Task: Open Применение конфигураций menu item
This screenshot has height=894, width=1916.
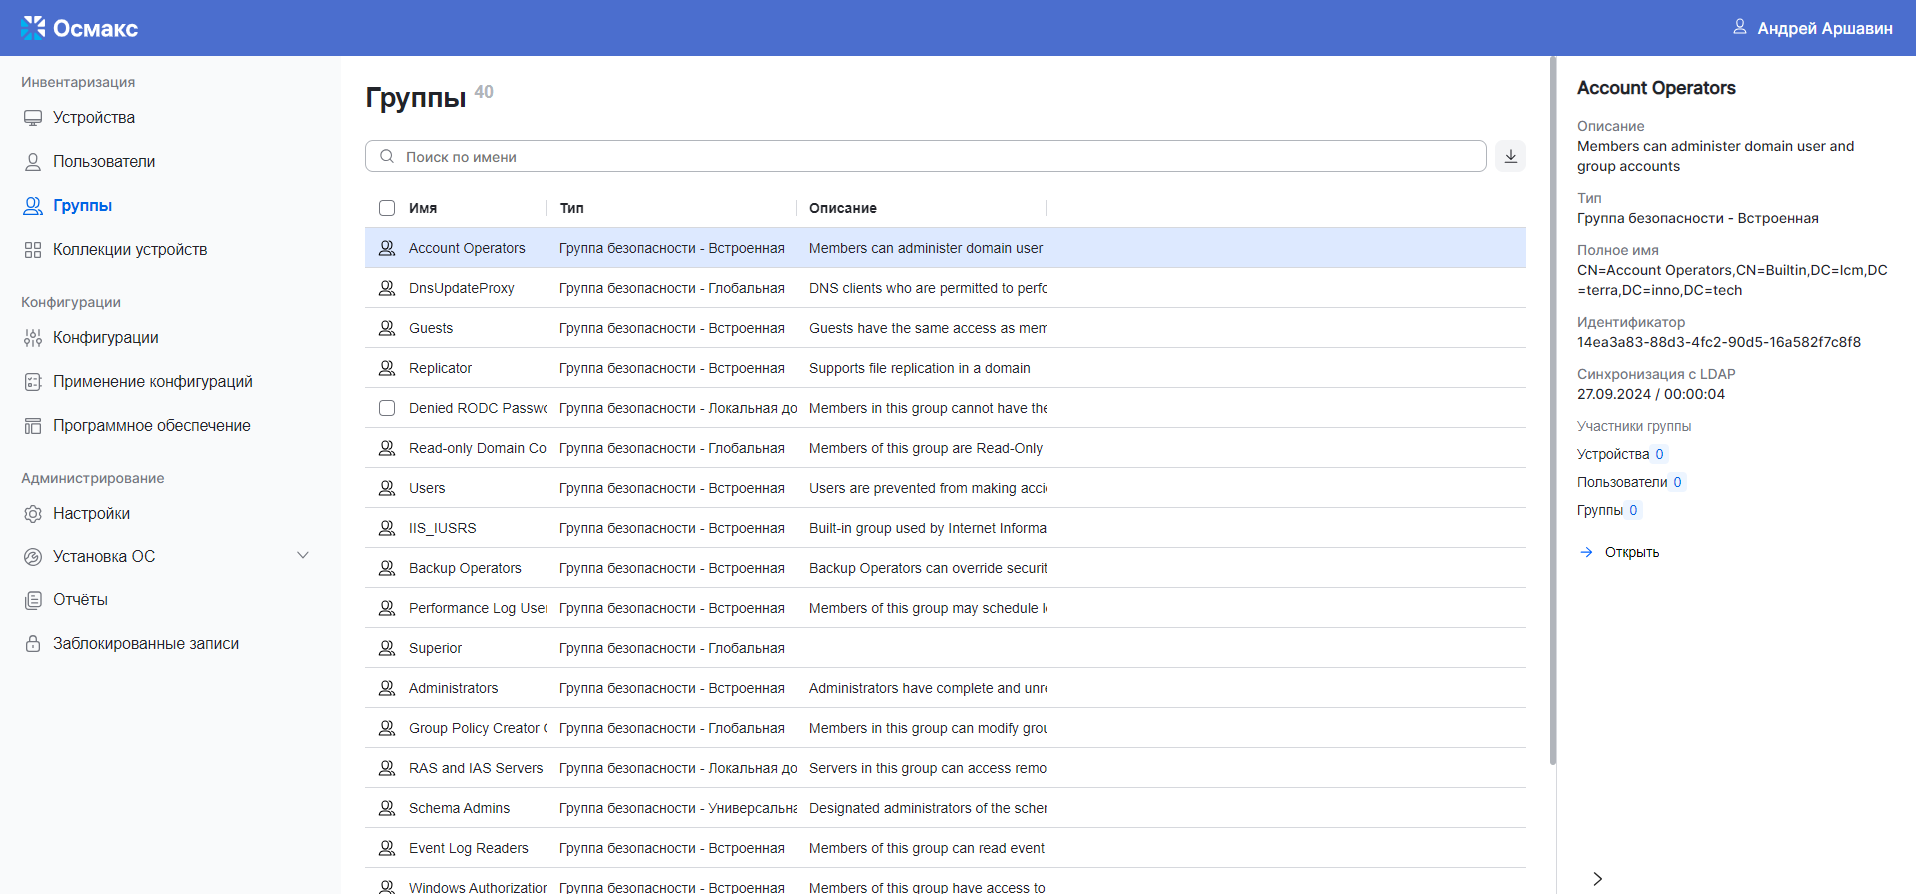Action: 152,382
